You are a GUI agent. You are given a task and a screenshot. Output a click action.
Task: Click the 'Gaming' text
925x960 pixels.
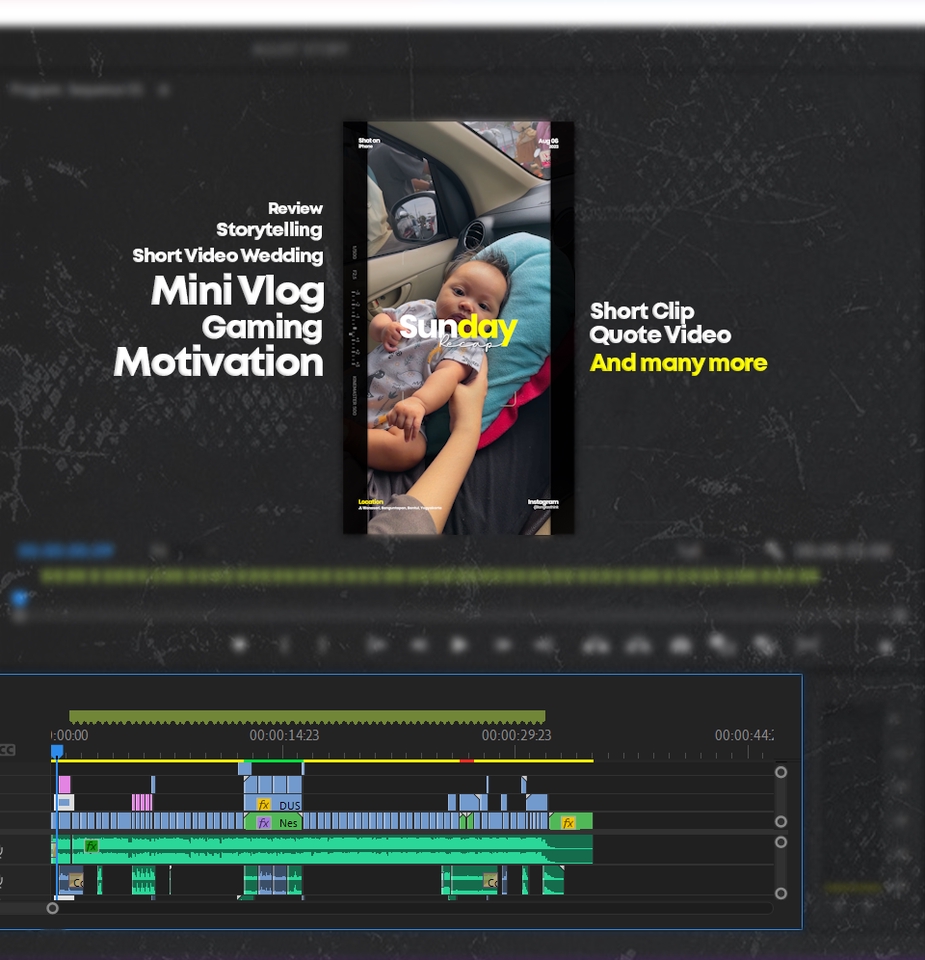[261, 326]
